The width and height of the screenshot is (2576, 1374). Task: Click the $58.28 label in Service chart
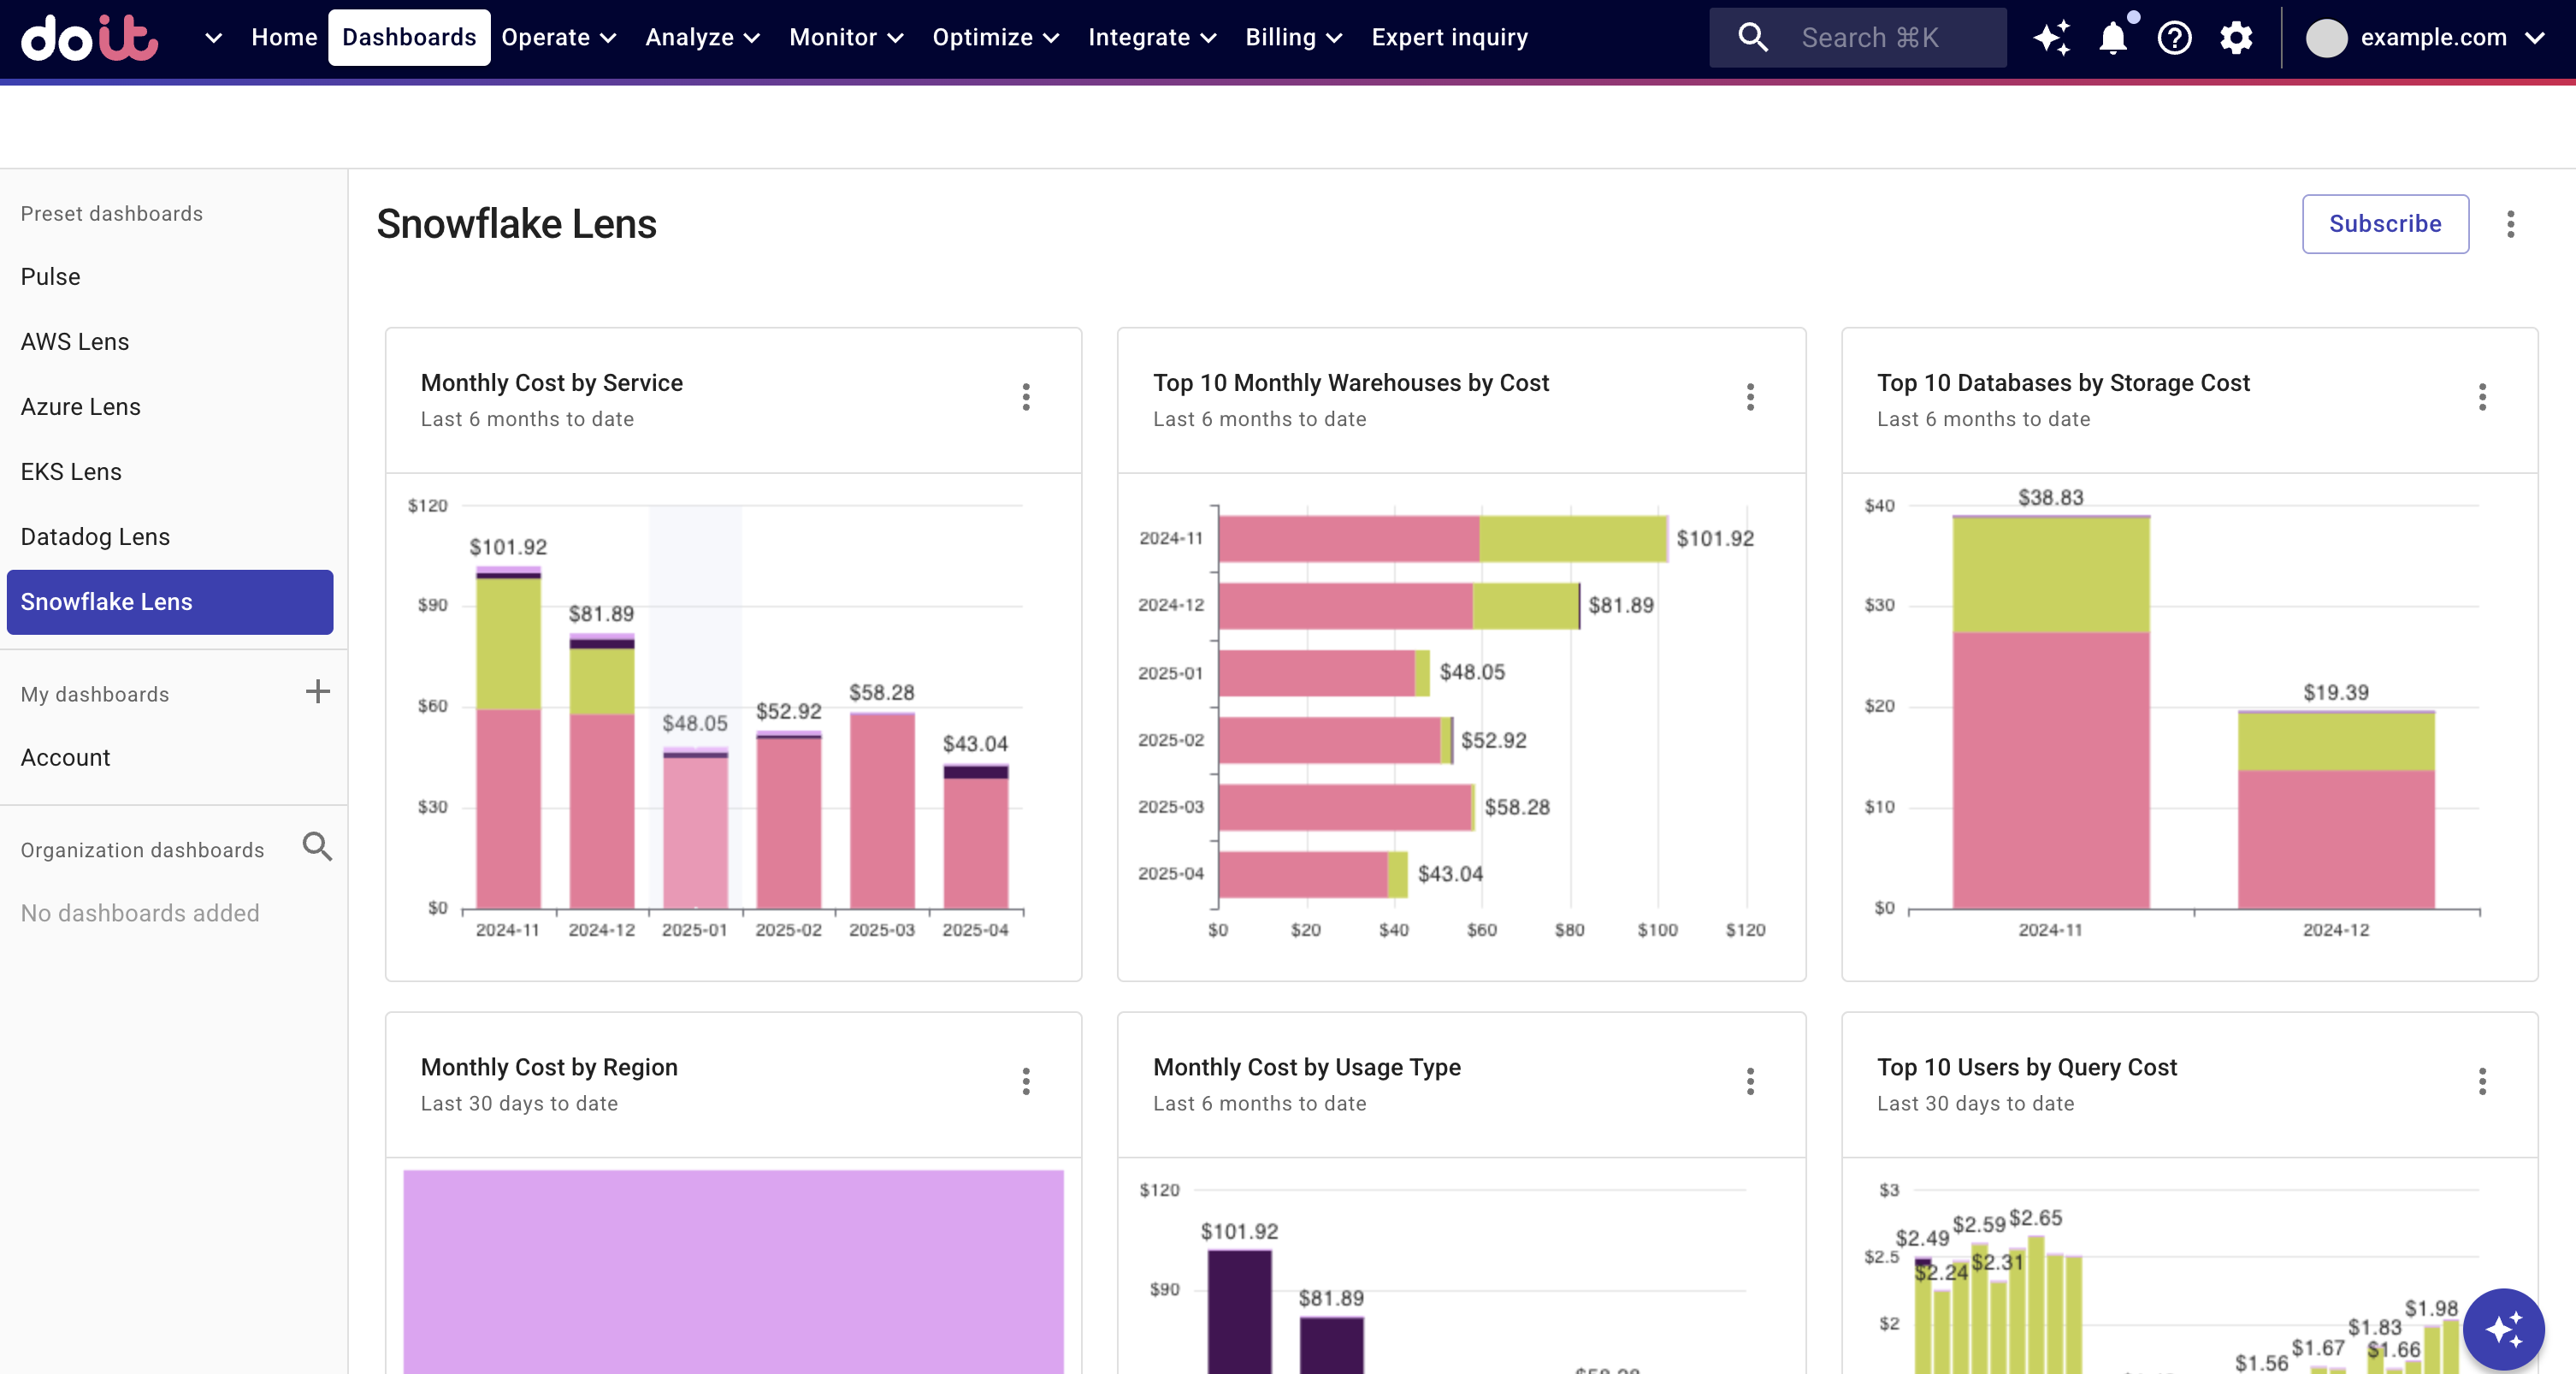881,692
